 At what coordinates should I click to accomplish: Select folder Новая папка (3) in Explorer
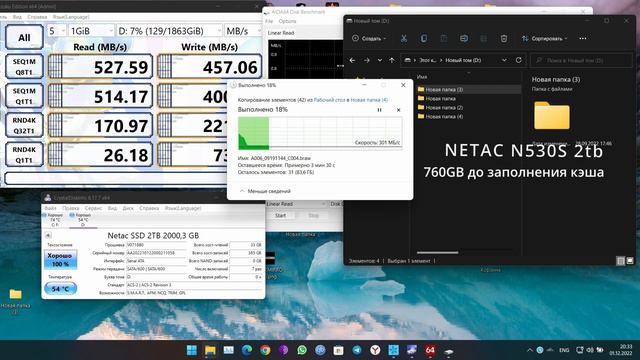pyautogui.click(x=469, y=89)
